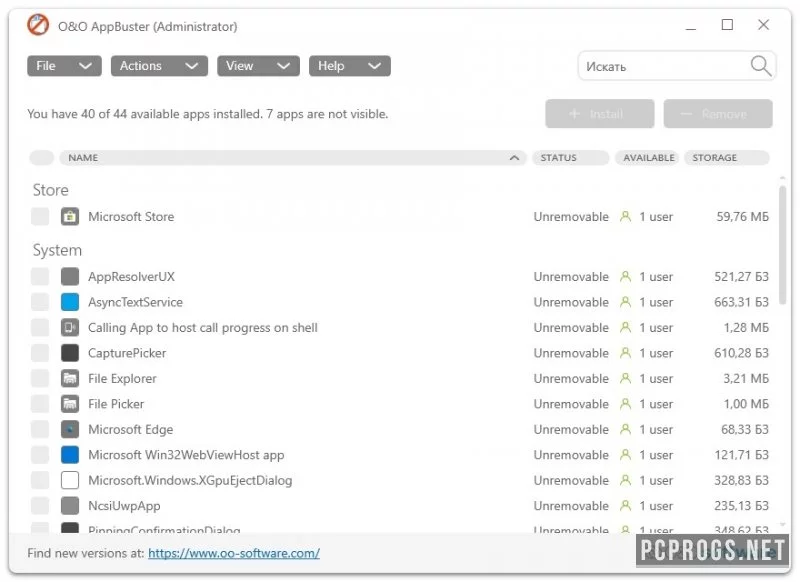Click the app list vertical scrollbar

click(x=783, y=246)
